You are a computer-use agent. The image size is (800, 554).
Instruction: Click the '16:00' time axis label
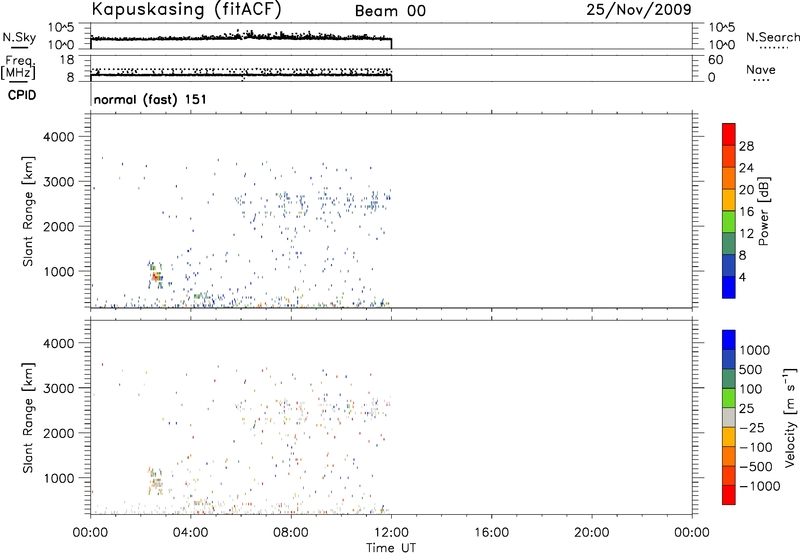coord(491,533)
